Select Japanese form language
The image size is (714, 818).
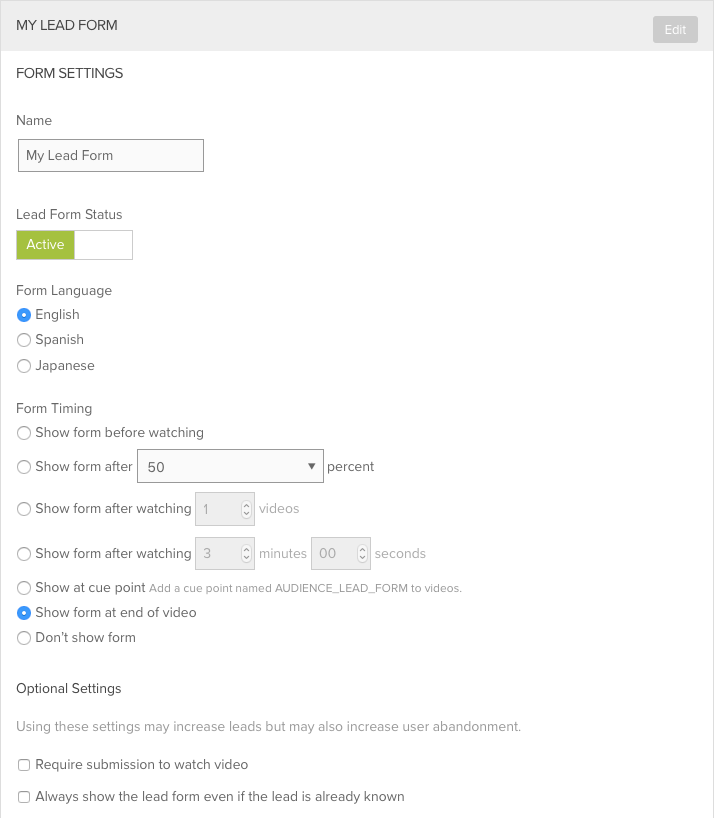click(x=24, y=367)
